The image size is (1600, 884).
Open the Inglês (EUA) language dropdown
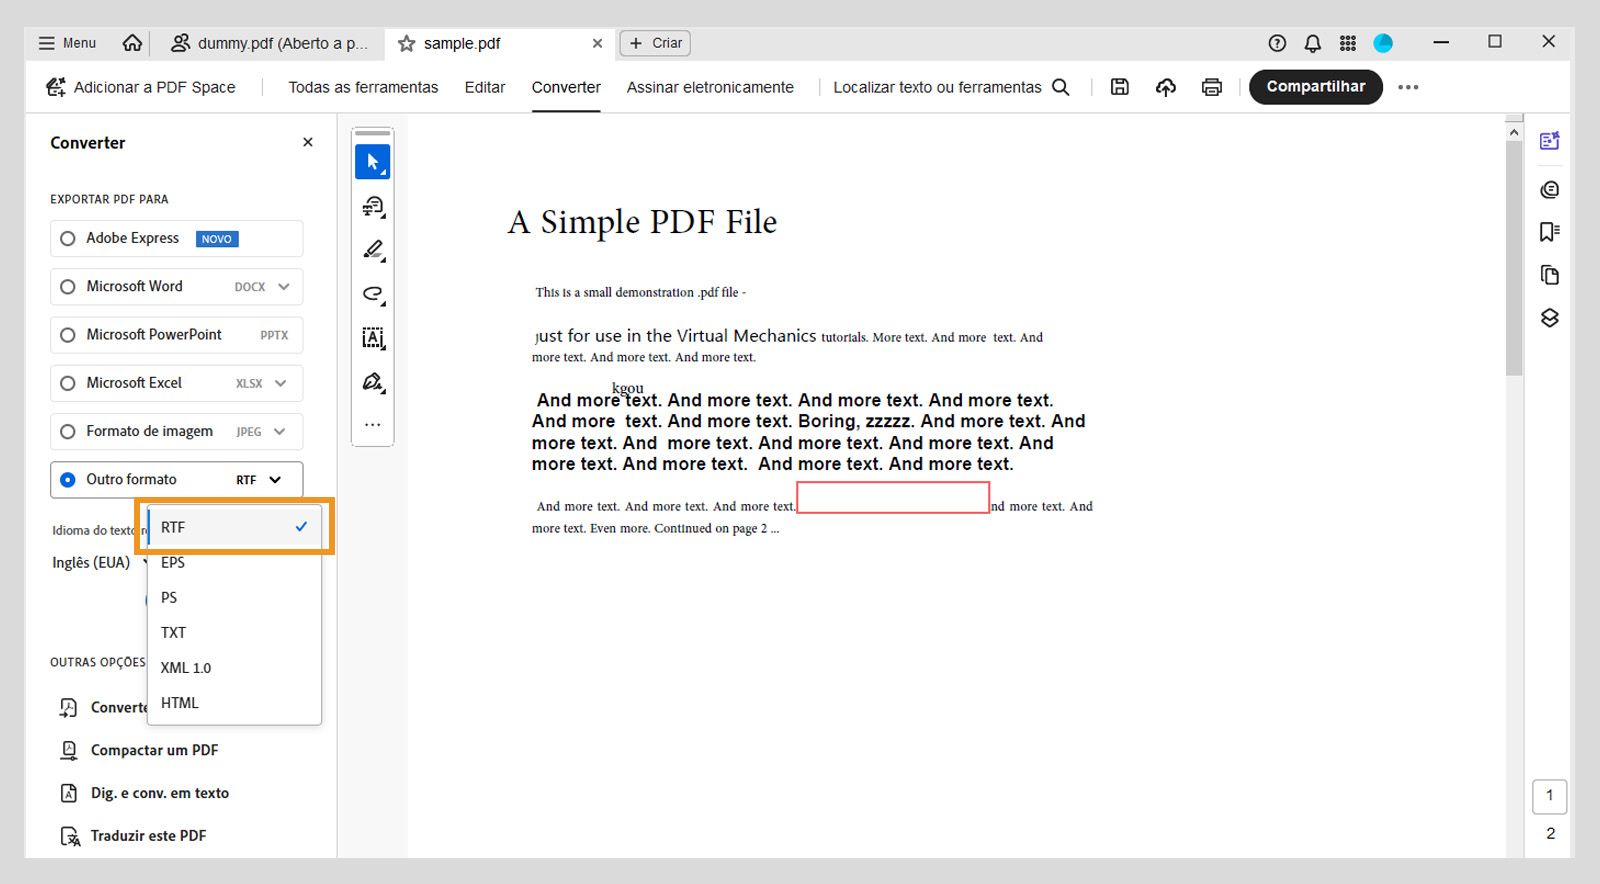tap(98, 562)
